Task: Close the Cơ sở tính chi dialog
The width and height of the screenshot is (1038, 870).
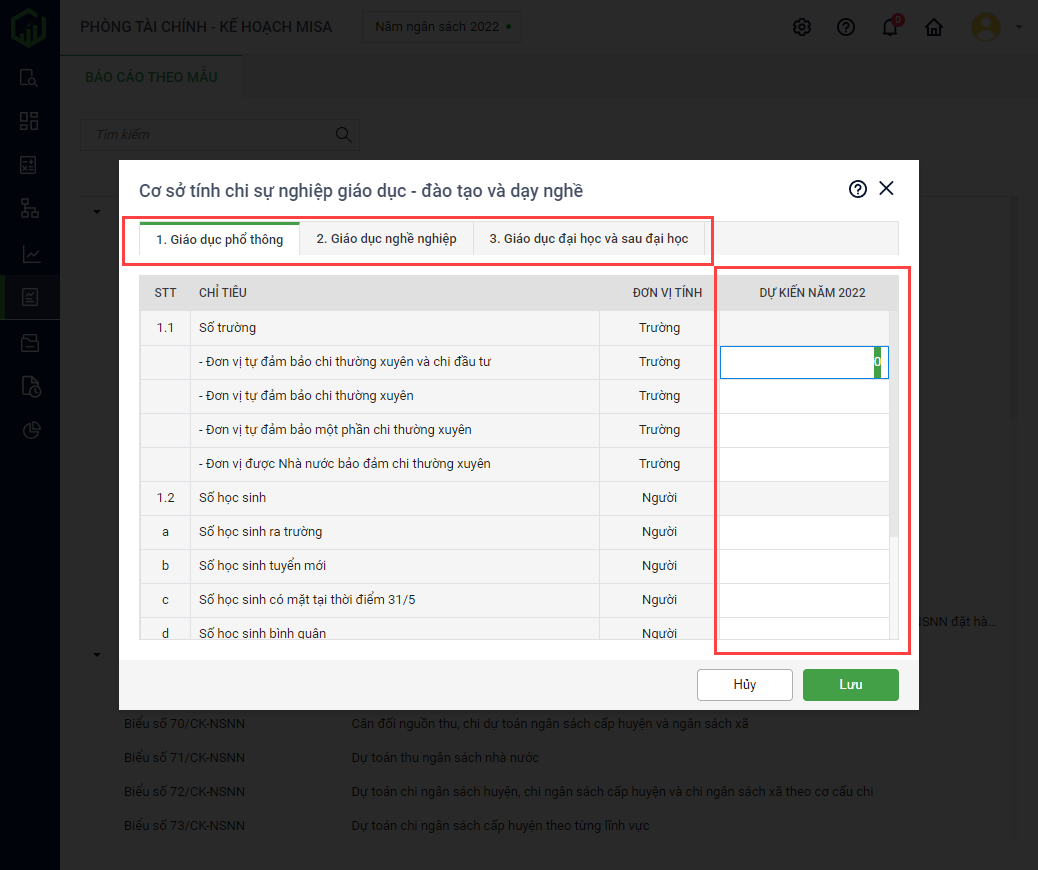Action: (886, 189)
